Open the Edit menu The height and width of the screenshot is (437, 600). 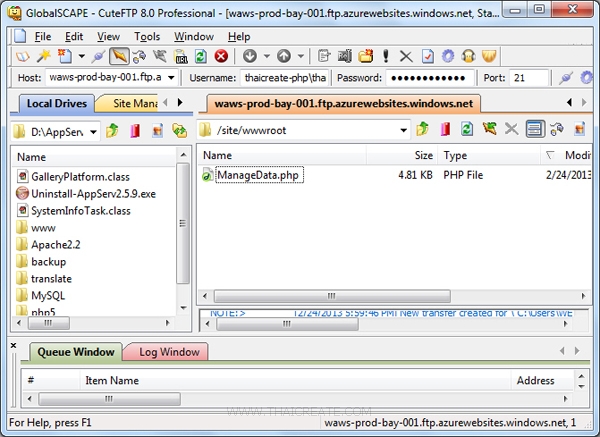[x=74, y=37]
